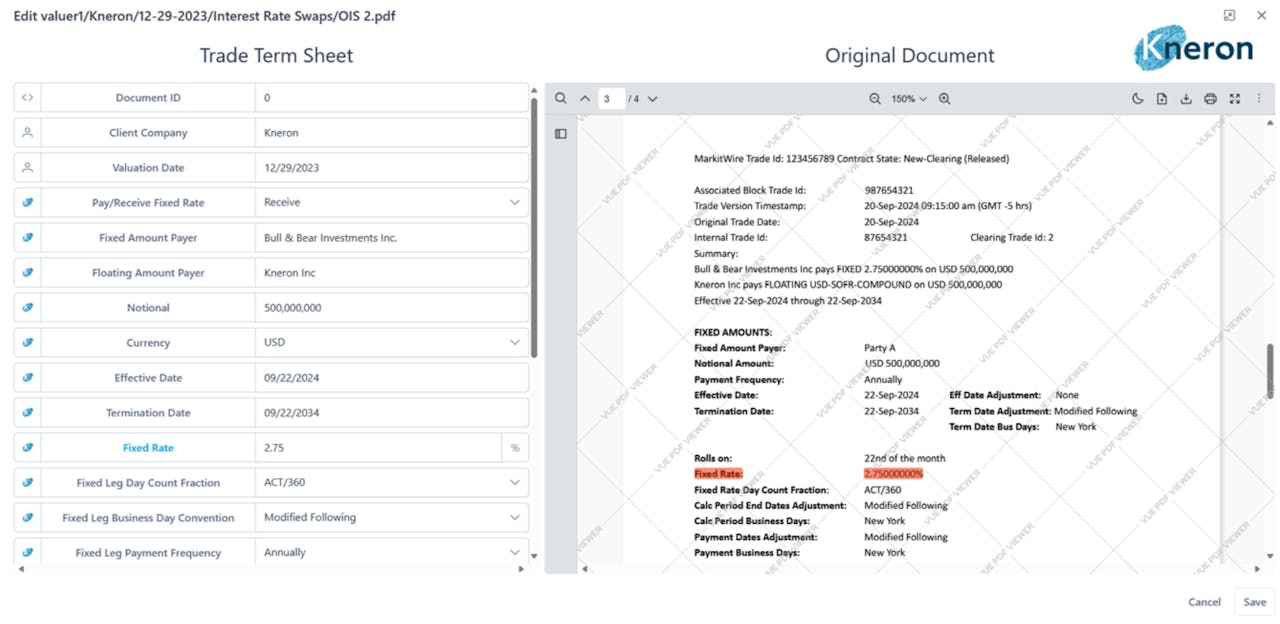1280x624 pixels.
Task: Click the Fixed Leg Payment Frequency label
Action: point(148,553)
